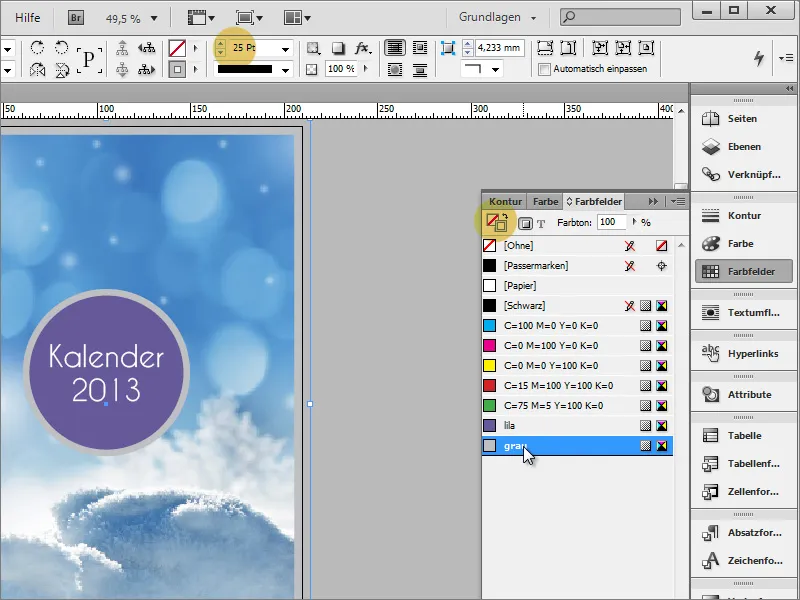Open Hyperlinks panel in dock
Image resolution: width=800 pixels, height=600 pixels.
743,354
